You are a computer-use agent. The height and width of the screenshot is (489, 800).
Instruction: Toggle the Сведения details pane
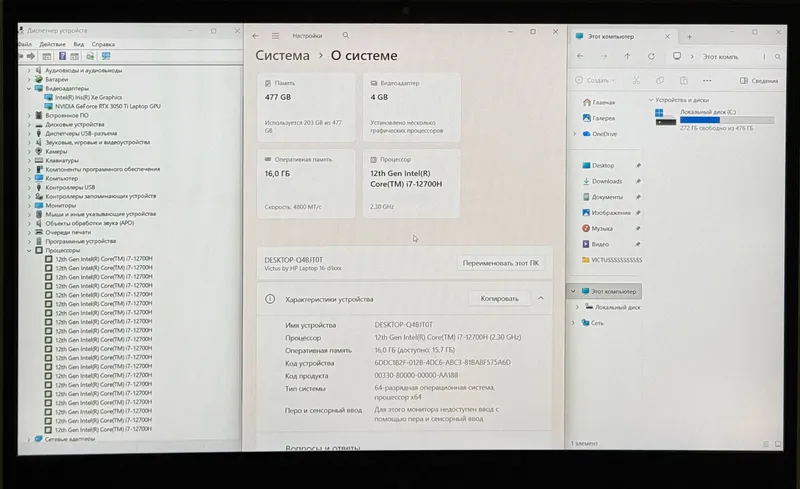click(759, 81)
